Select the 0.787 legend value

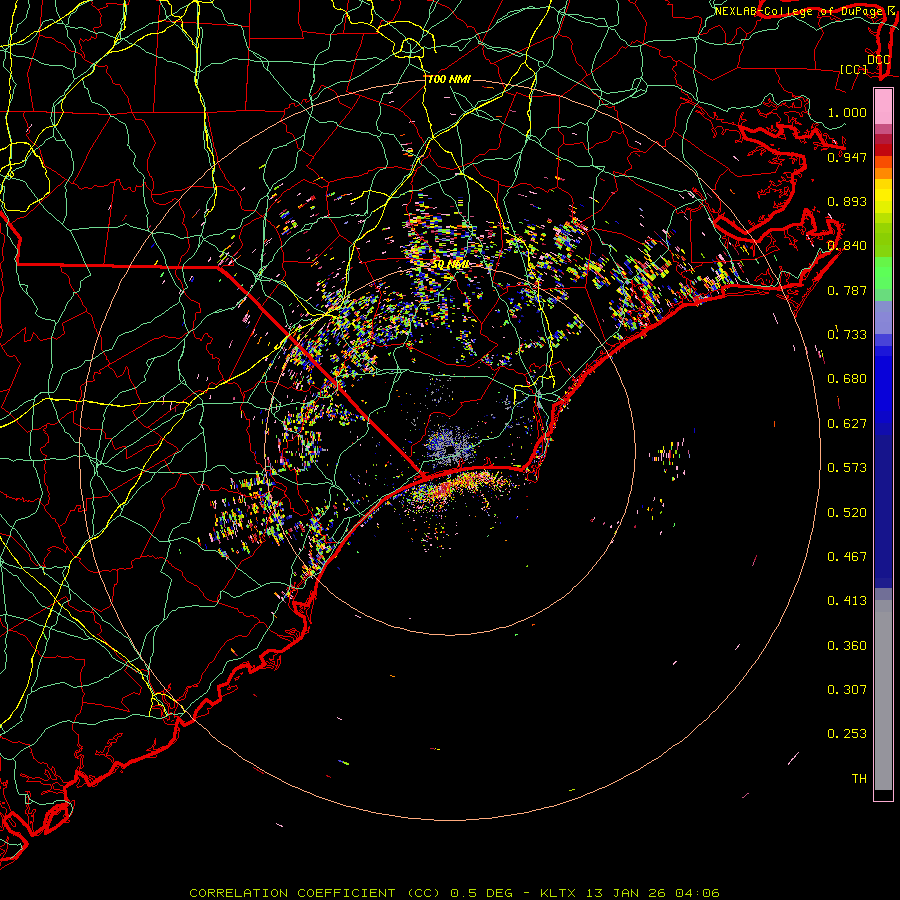point(847,290)
